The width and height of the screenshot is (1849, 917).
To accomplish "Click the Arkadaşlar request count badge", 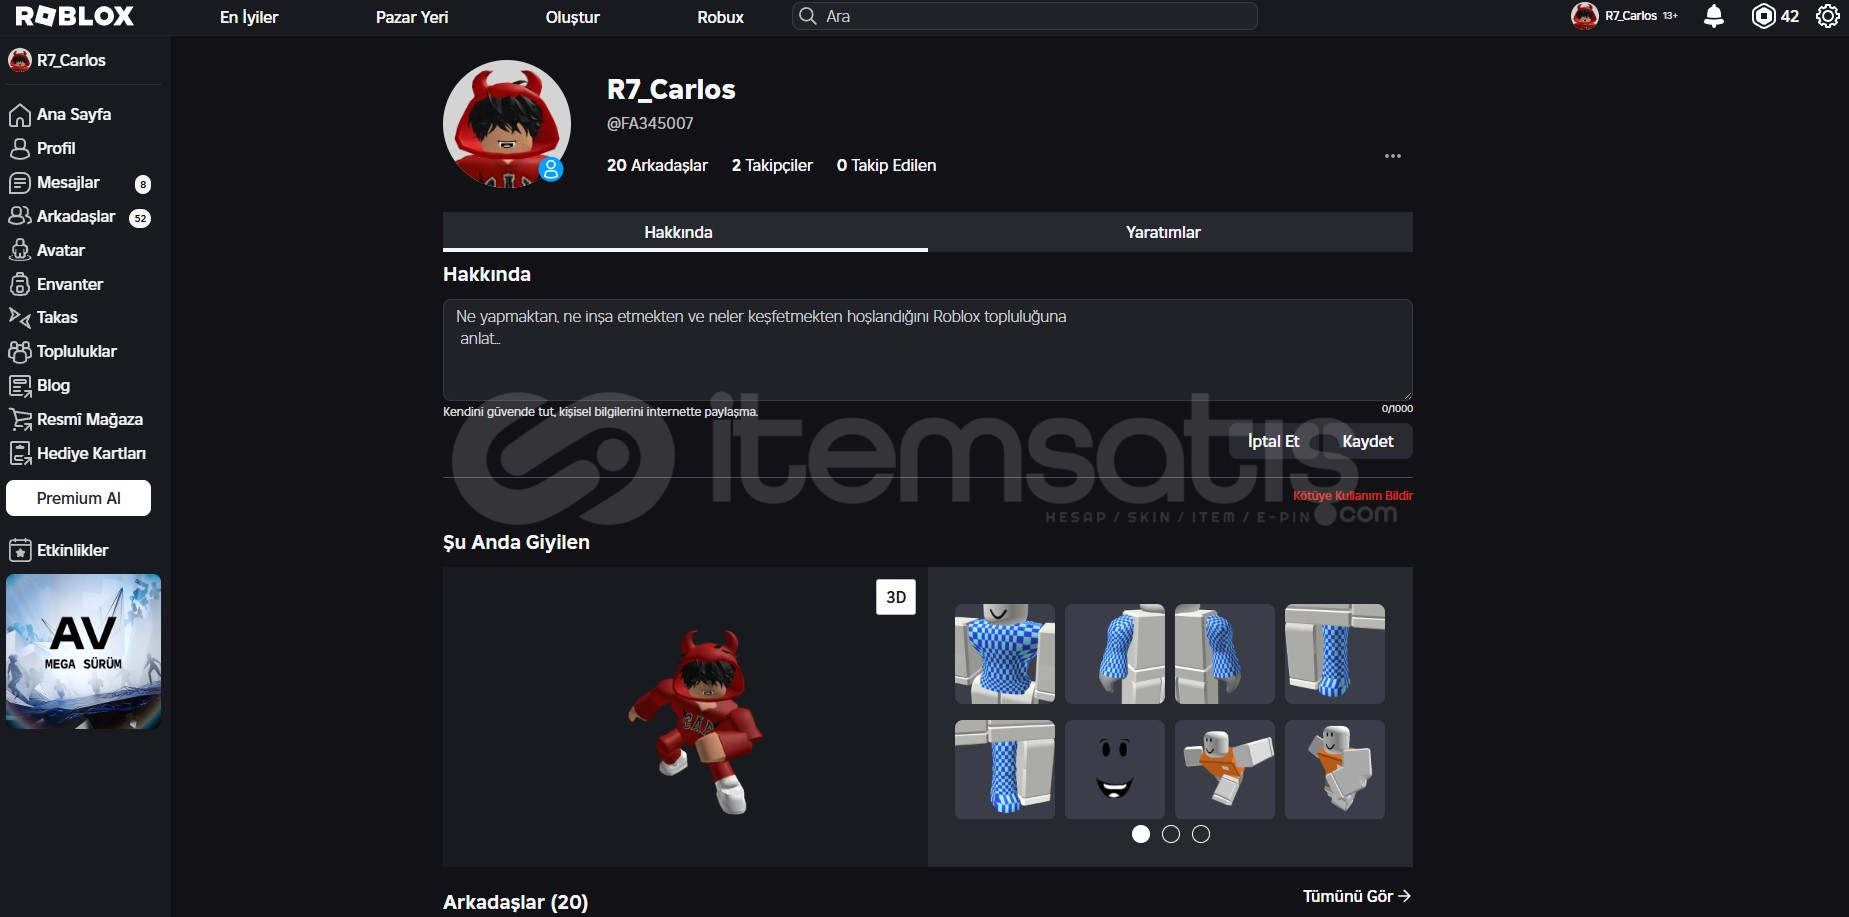I will 140,218.
